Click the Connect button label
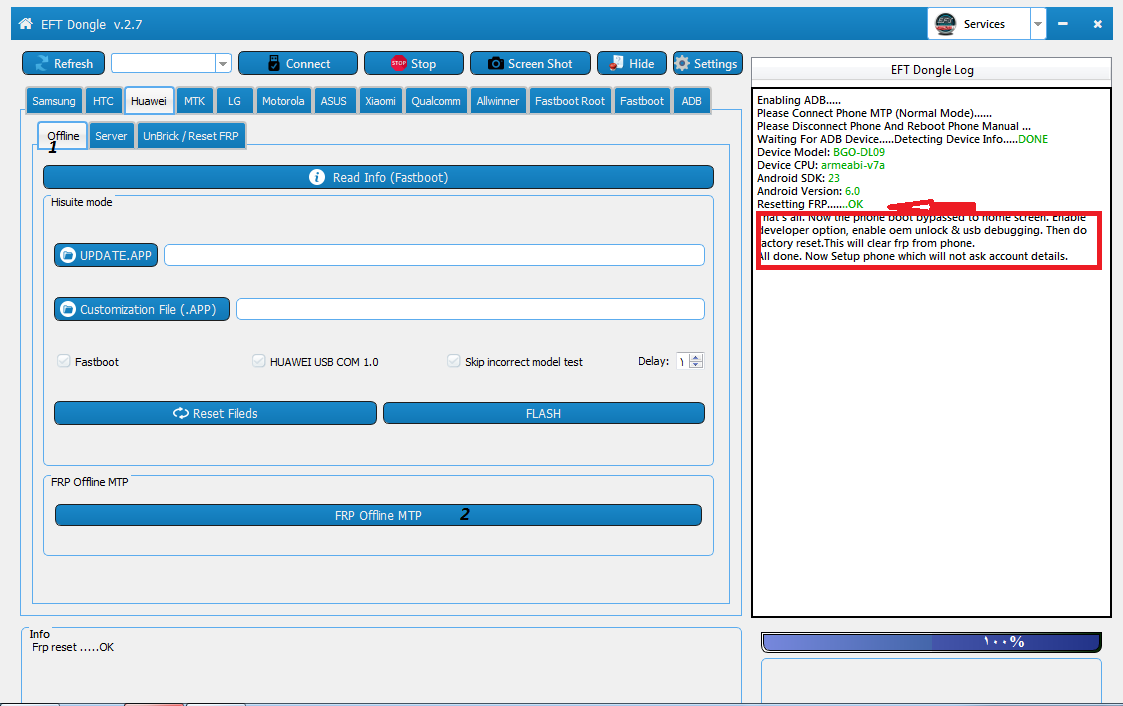Viewport: 1123px width, 706px height. coord(308,64)
